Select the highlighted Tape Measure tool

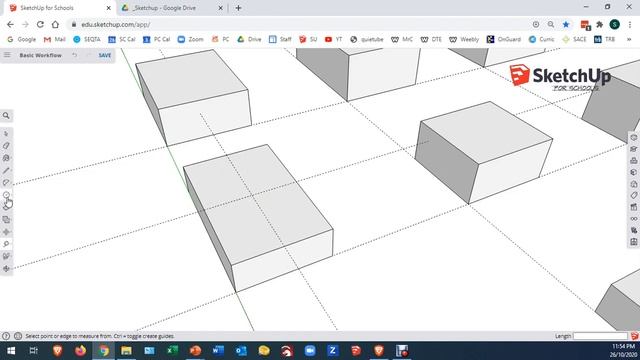pyautogui.click(x=6, y=244)
